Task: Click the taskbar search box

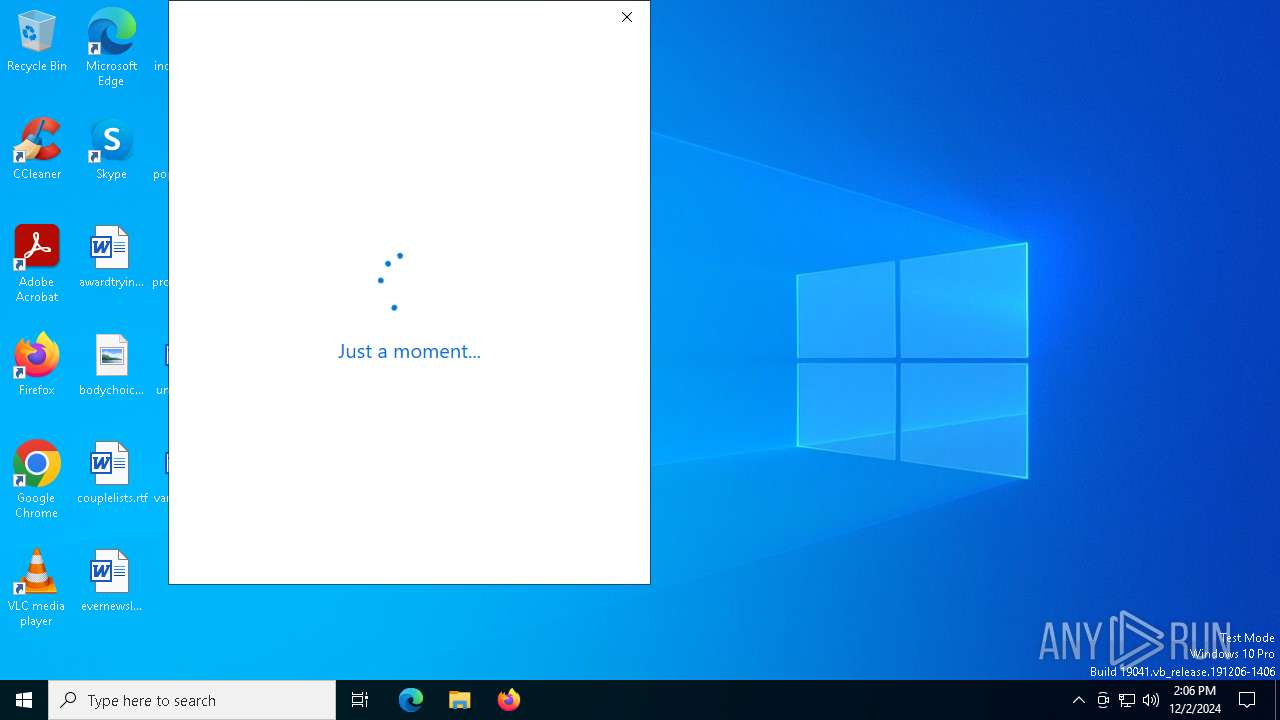Action: [192, 700]
